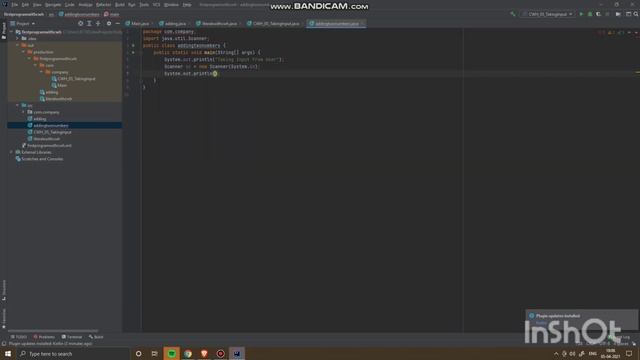Click the gutter run arrow next to the class declaration
The height and width of the screenshot is (360, 640).
(133, 46)
